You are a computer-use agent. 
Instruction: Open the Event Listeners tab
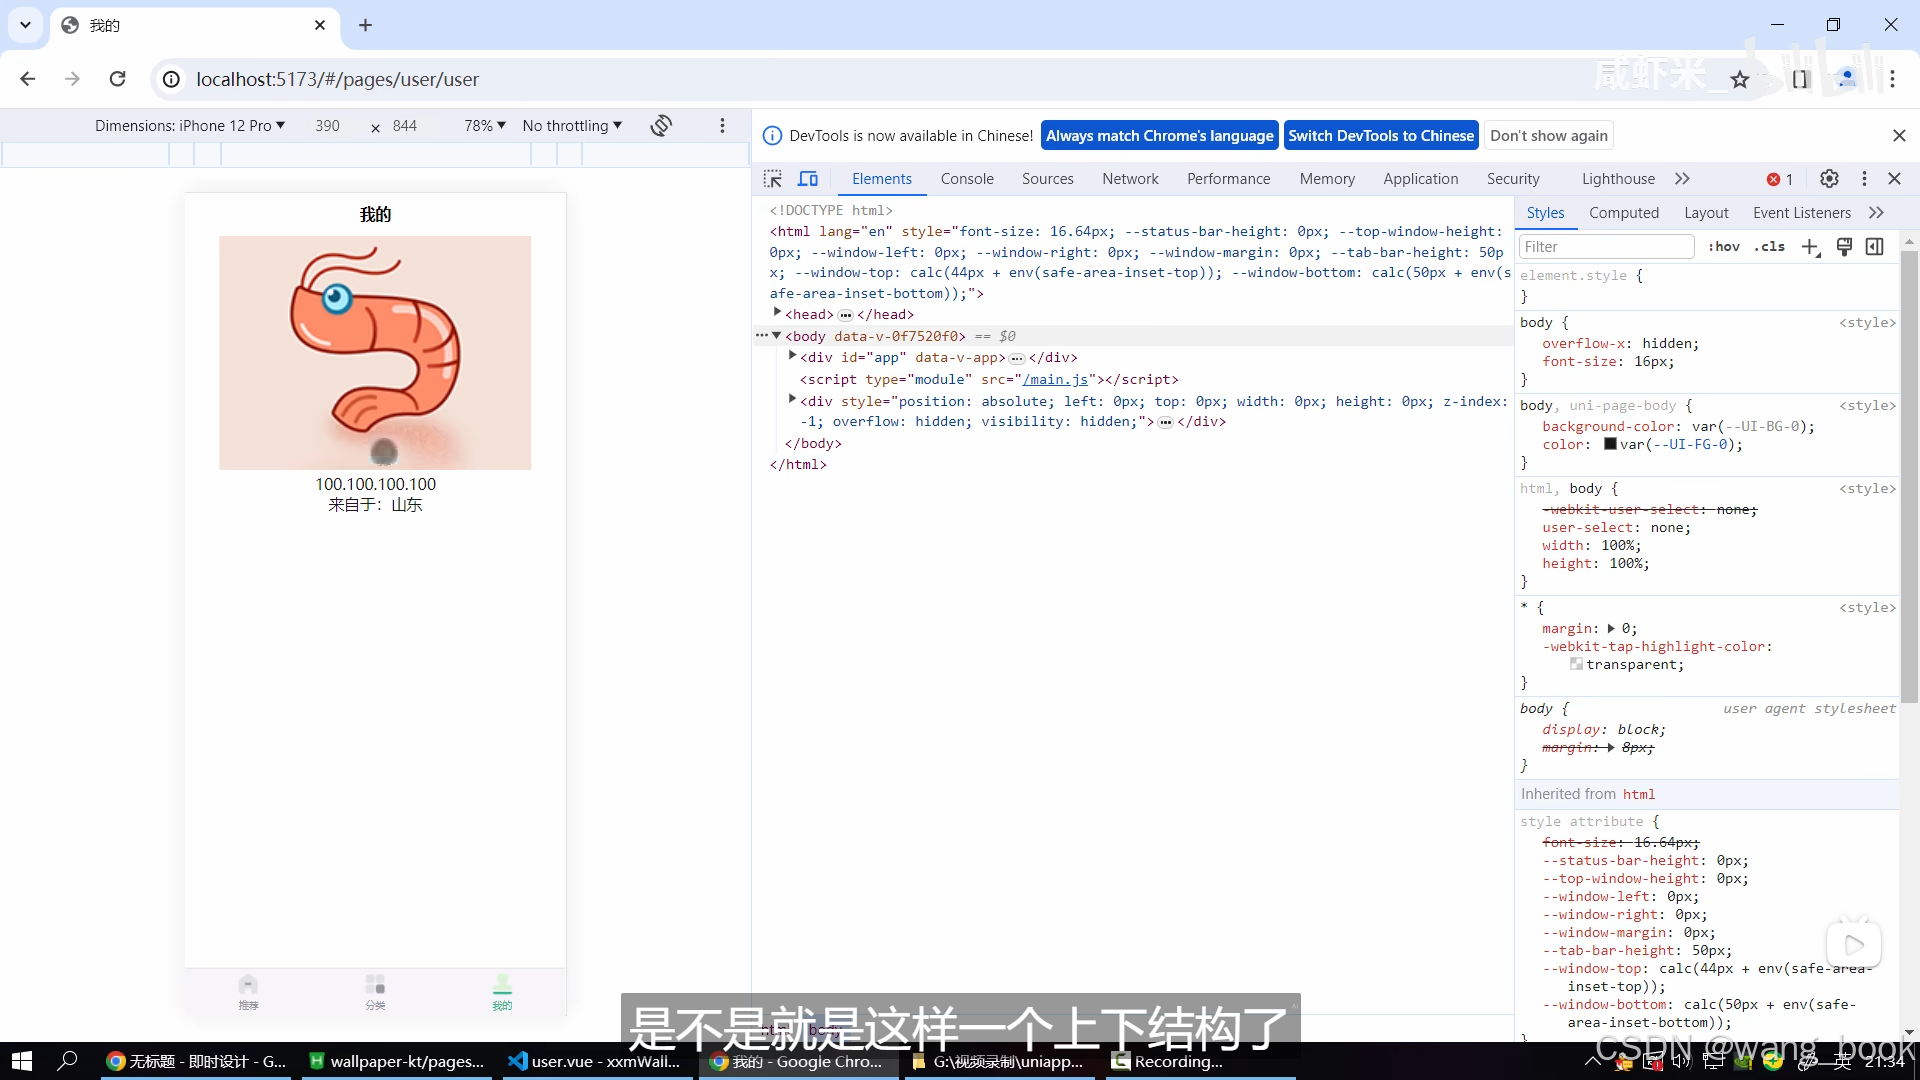point(1801,213)
